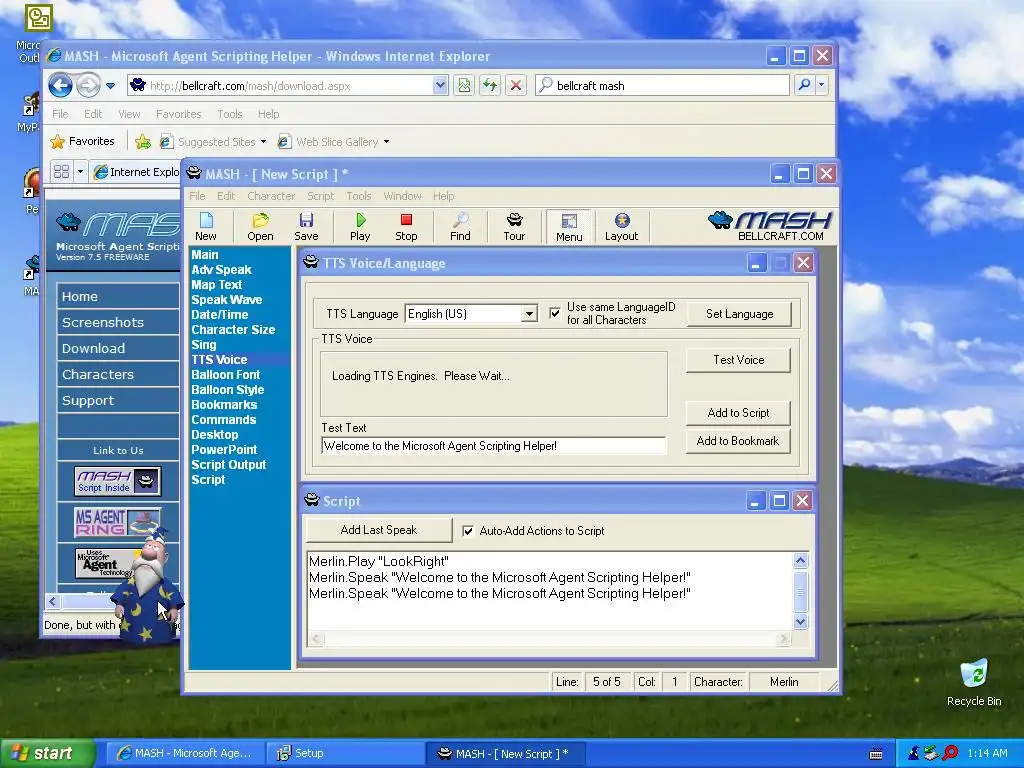Click the Add to Script button
This screenshot has height=768, width=1024.
coord(738,413)
